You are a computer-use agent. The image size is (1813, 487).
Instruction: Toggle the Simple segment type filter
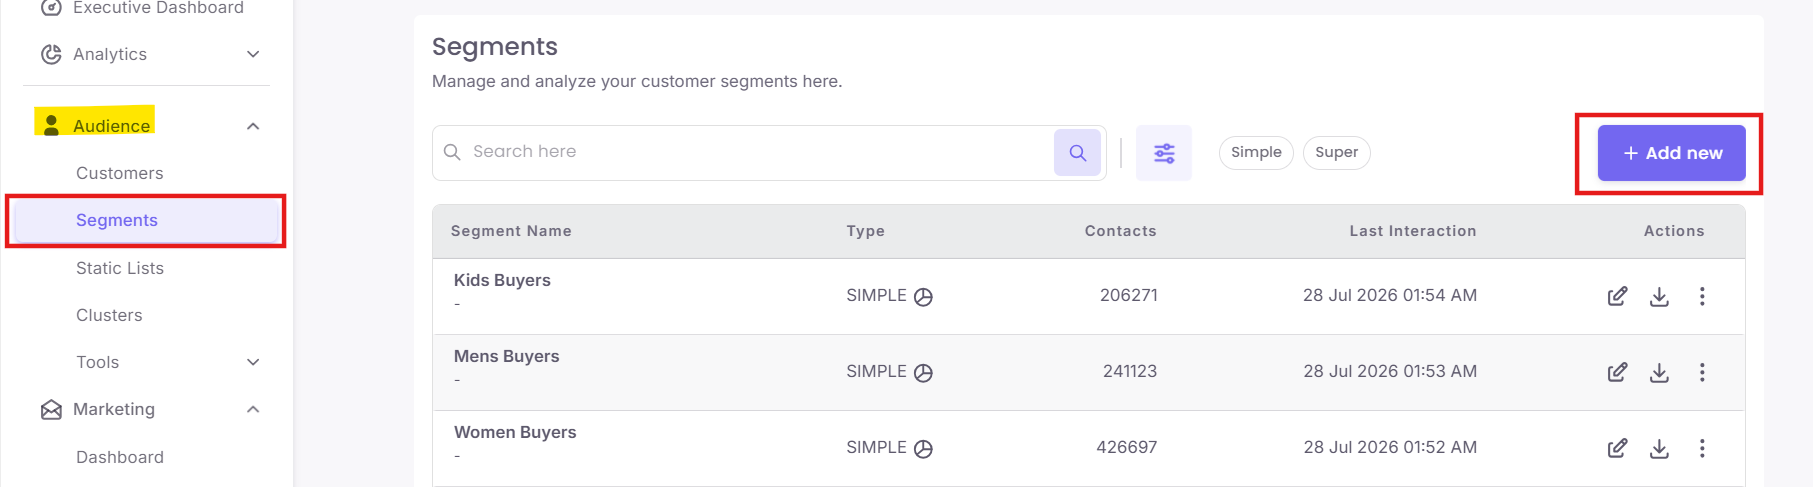coord(1256,152)
